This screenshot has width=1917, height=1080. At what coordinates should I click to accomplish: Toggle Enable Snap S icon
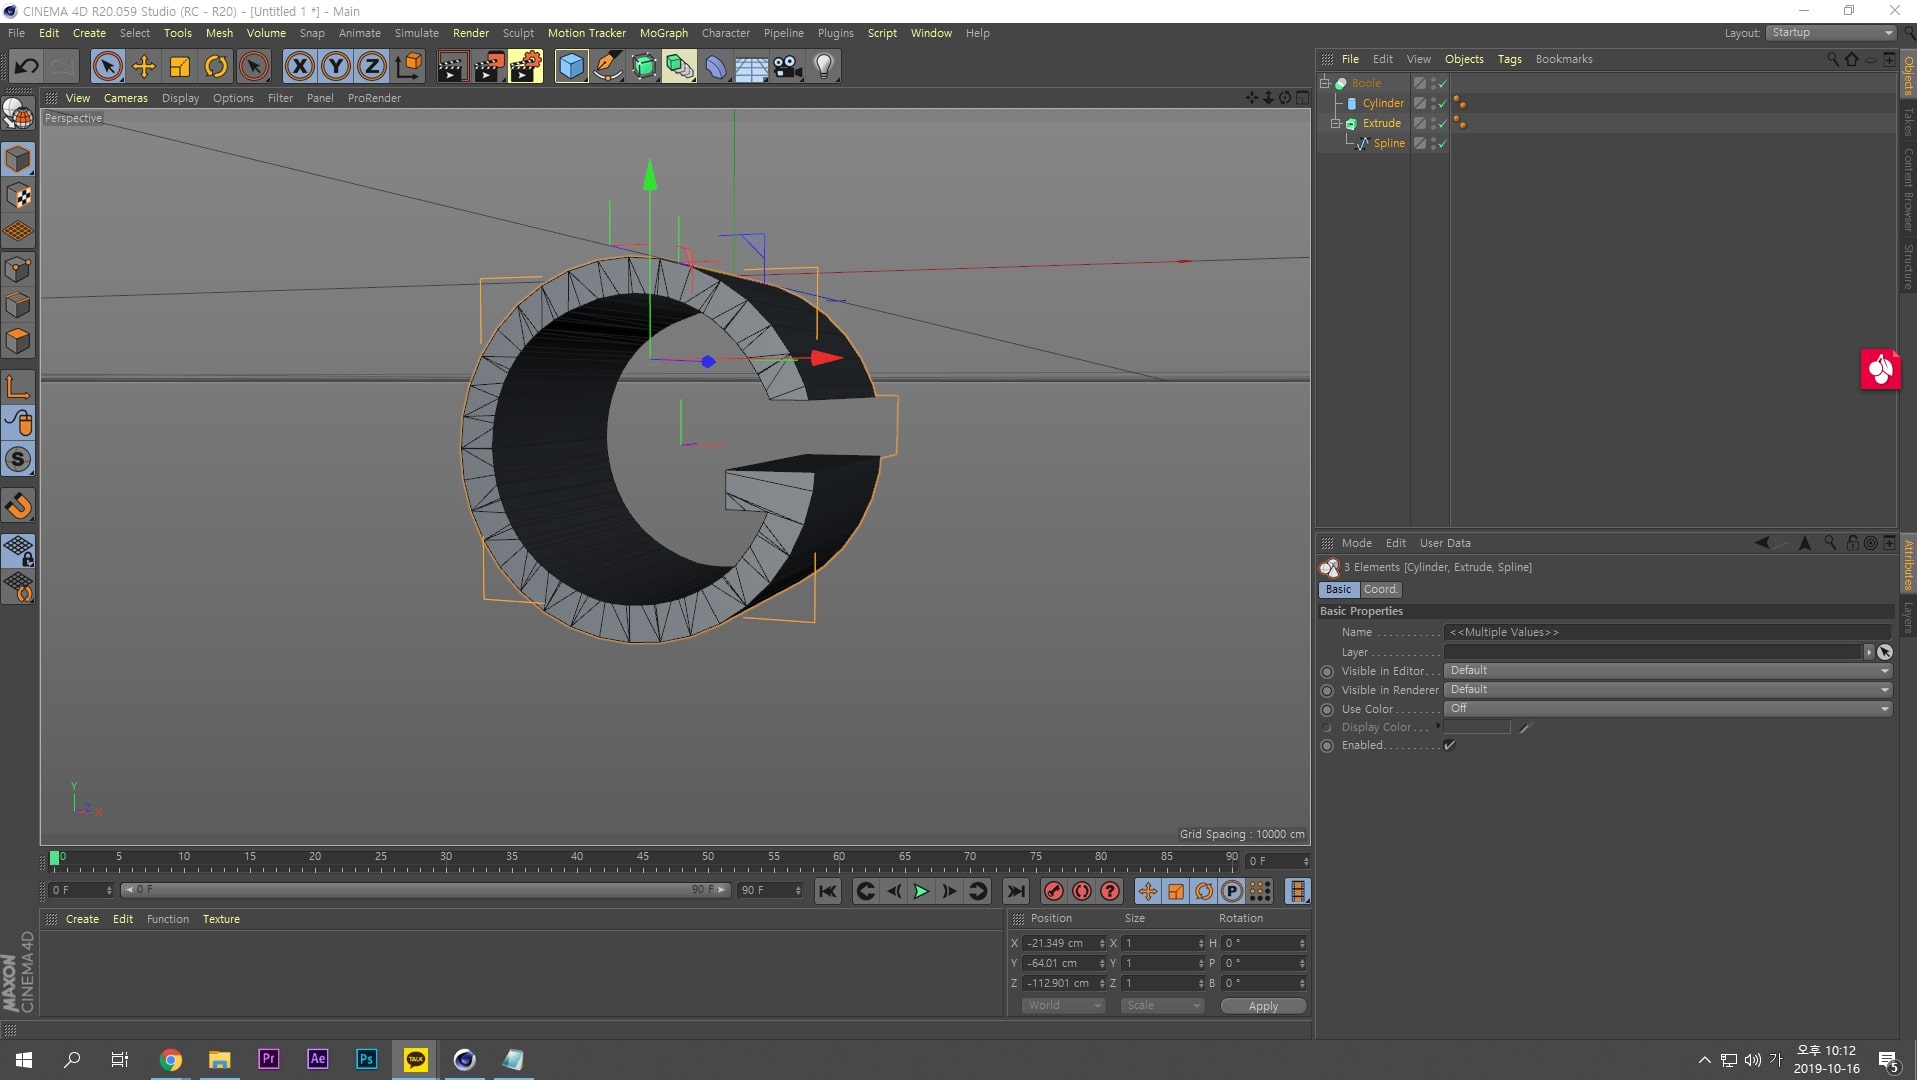coord(18,459)
